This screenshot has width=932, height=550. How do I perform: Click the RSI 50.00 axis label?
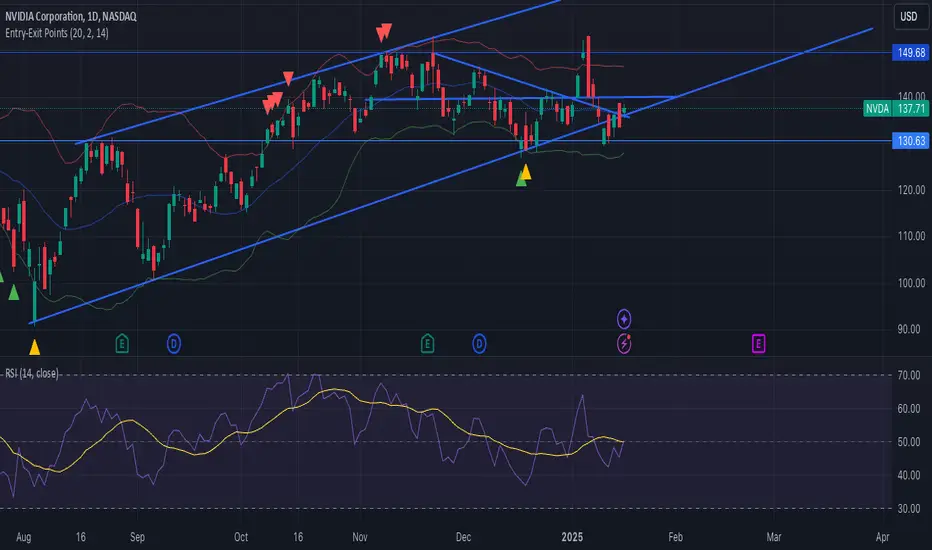coord(909,442)
